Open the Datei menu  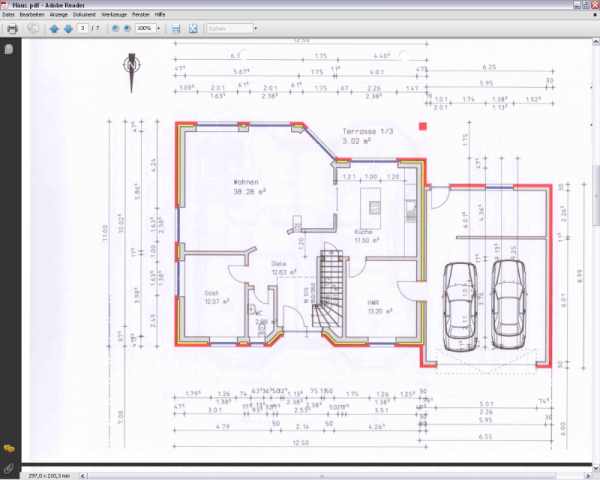tap(9, 15)
